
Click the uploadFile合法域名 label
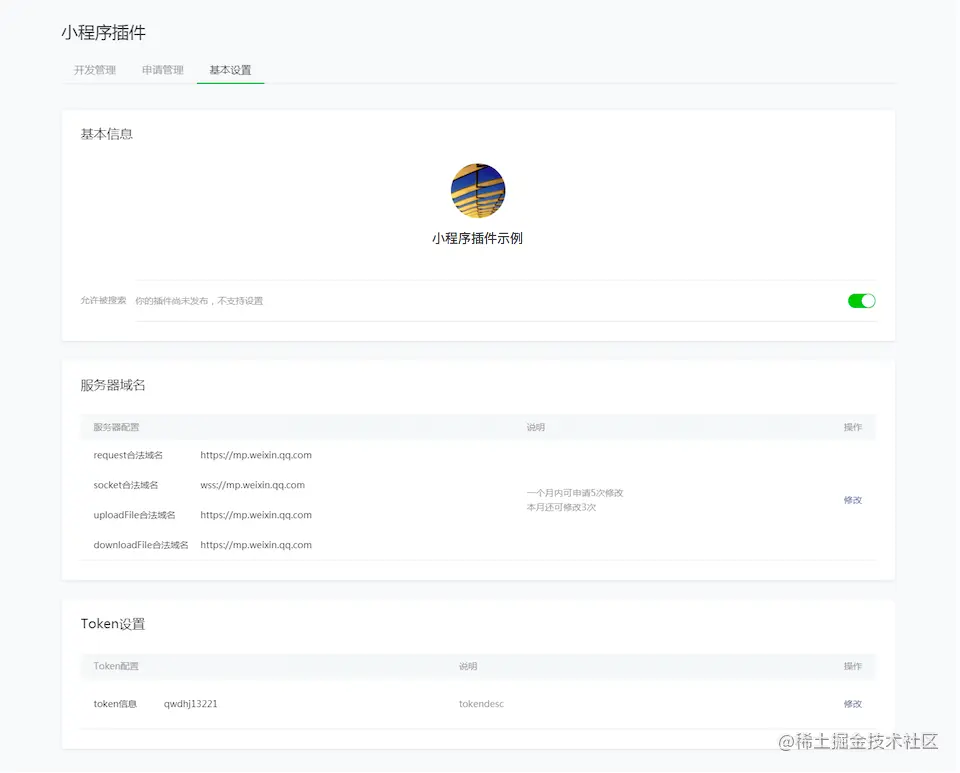tap(134, 515)
